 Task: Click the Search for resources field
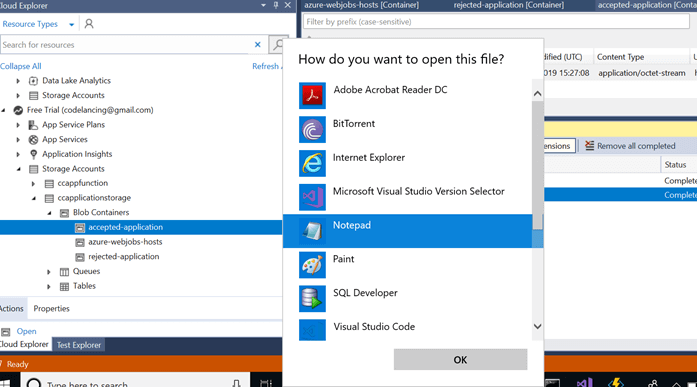(x=124, y=44)
